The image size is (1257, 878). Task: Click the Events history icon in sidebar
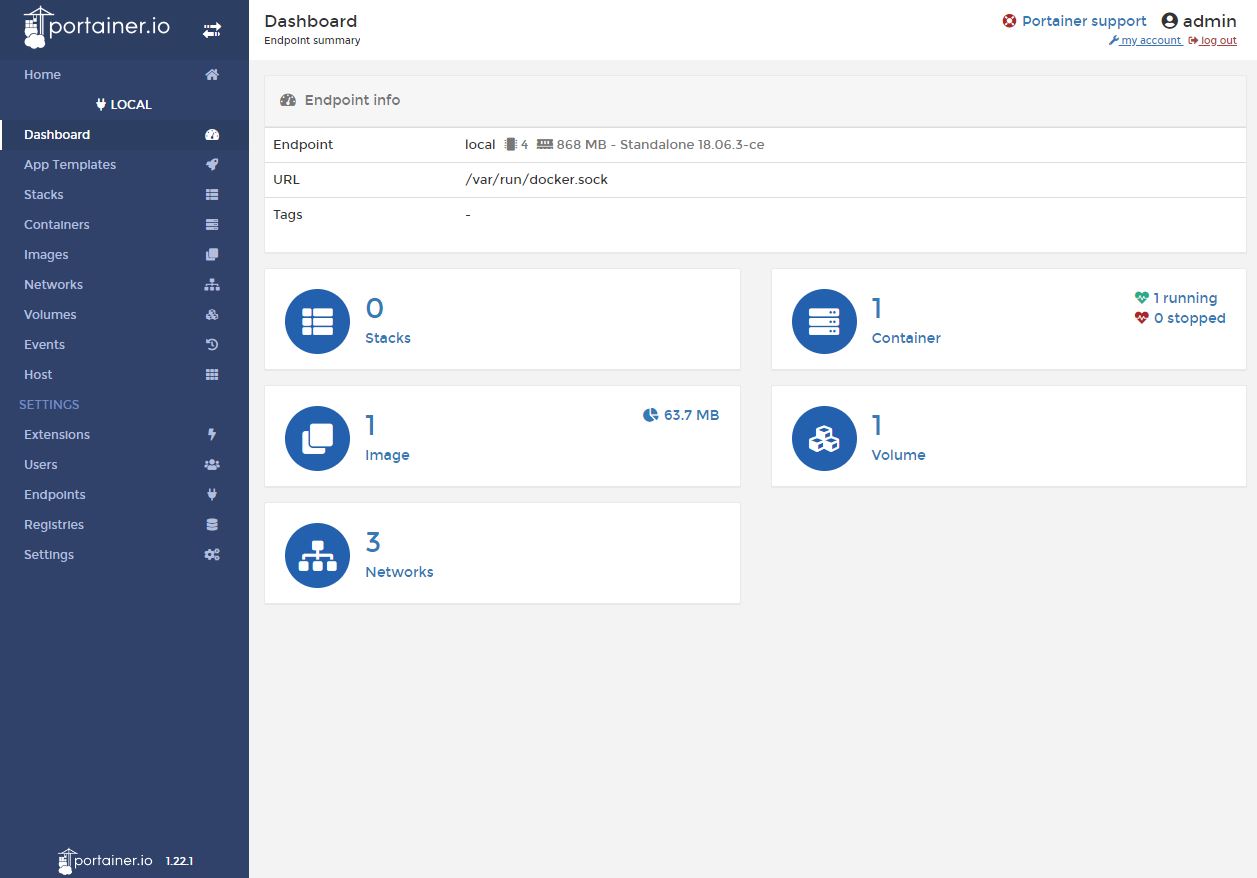pos(211,345)
